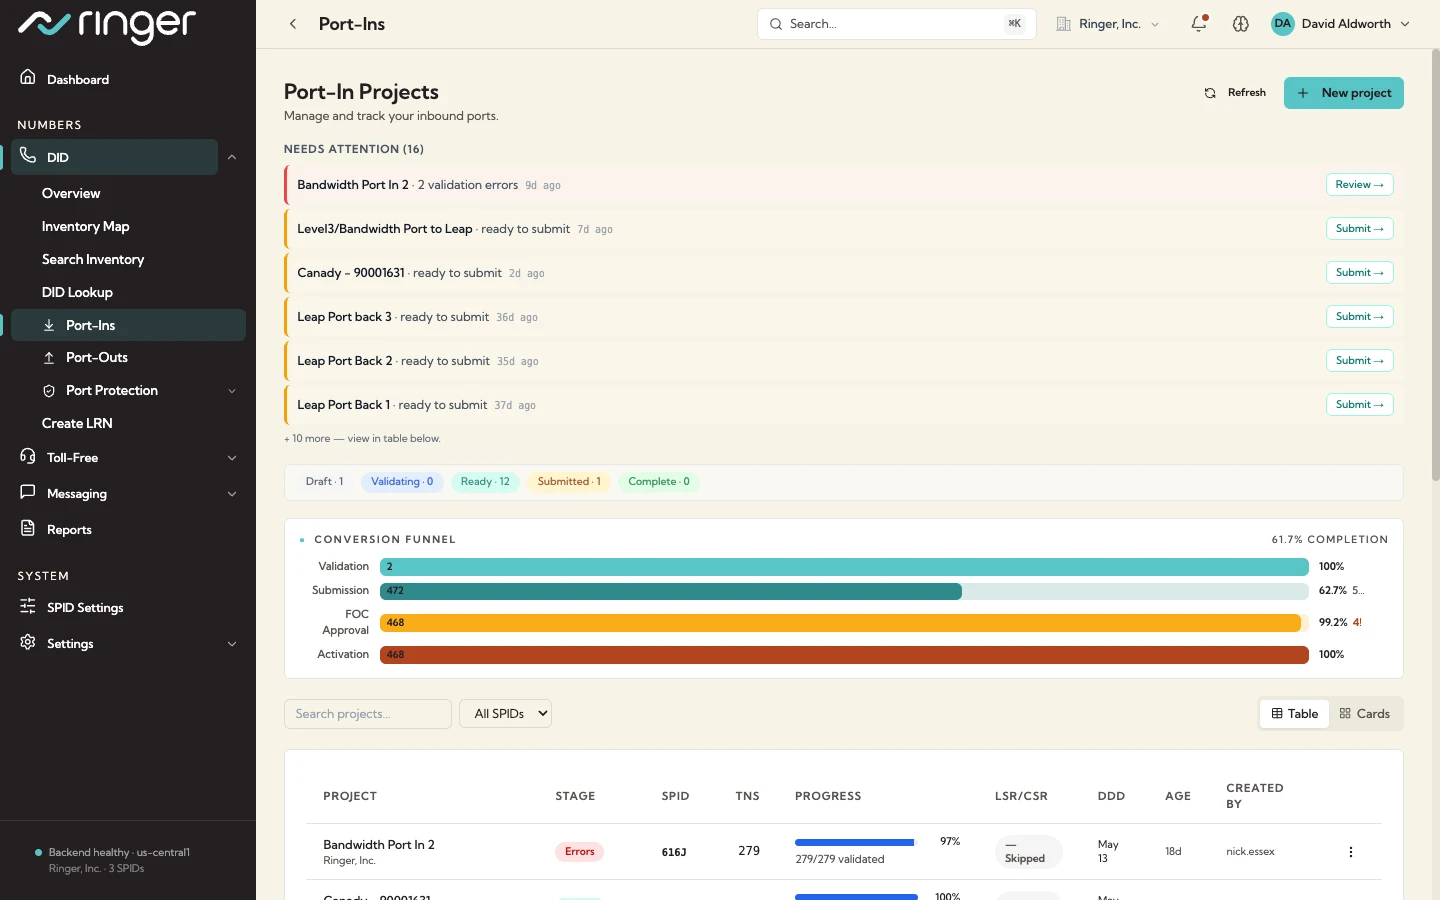The width and height of the screenshot is (1440, 900).
Task: Click the FOC Approval funnel bar
Action: coord(840,623)
